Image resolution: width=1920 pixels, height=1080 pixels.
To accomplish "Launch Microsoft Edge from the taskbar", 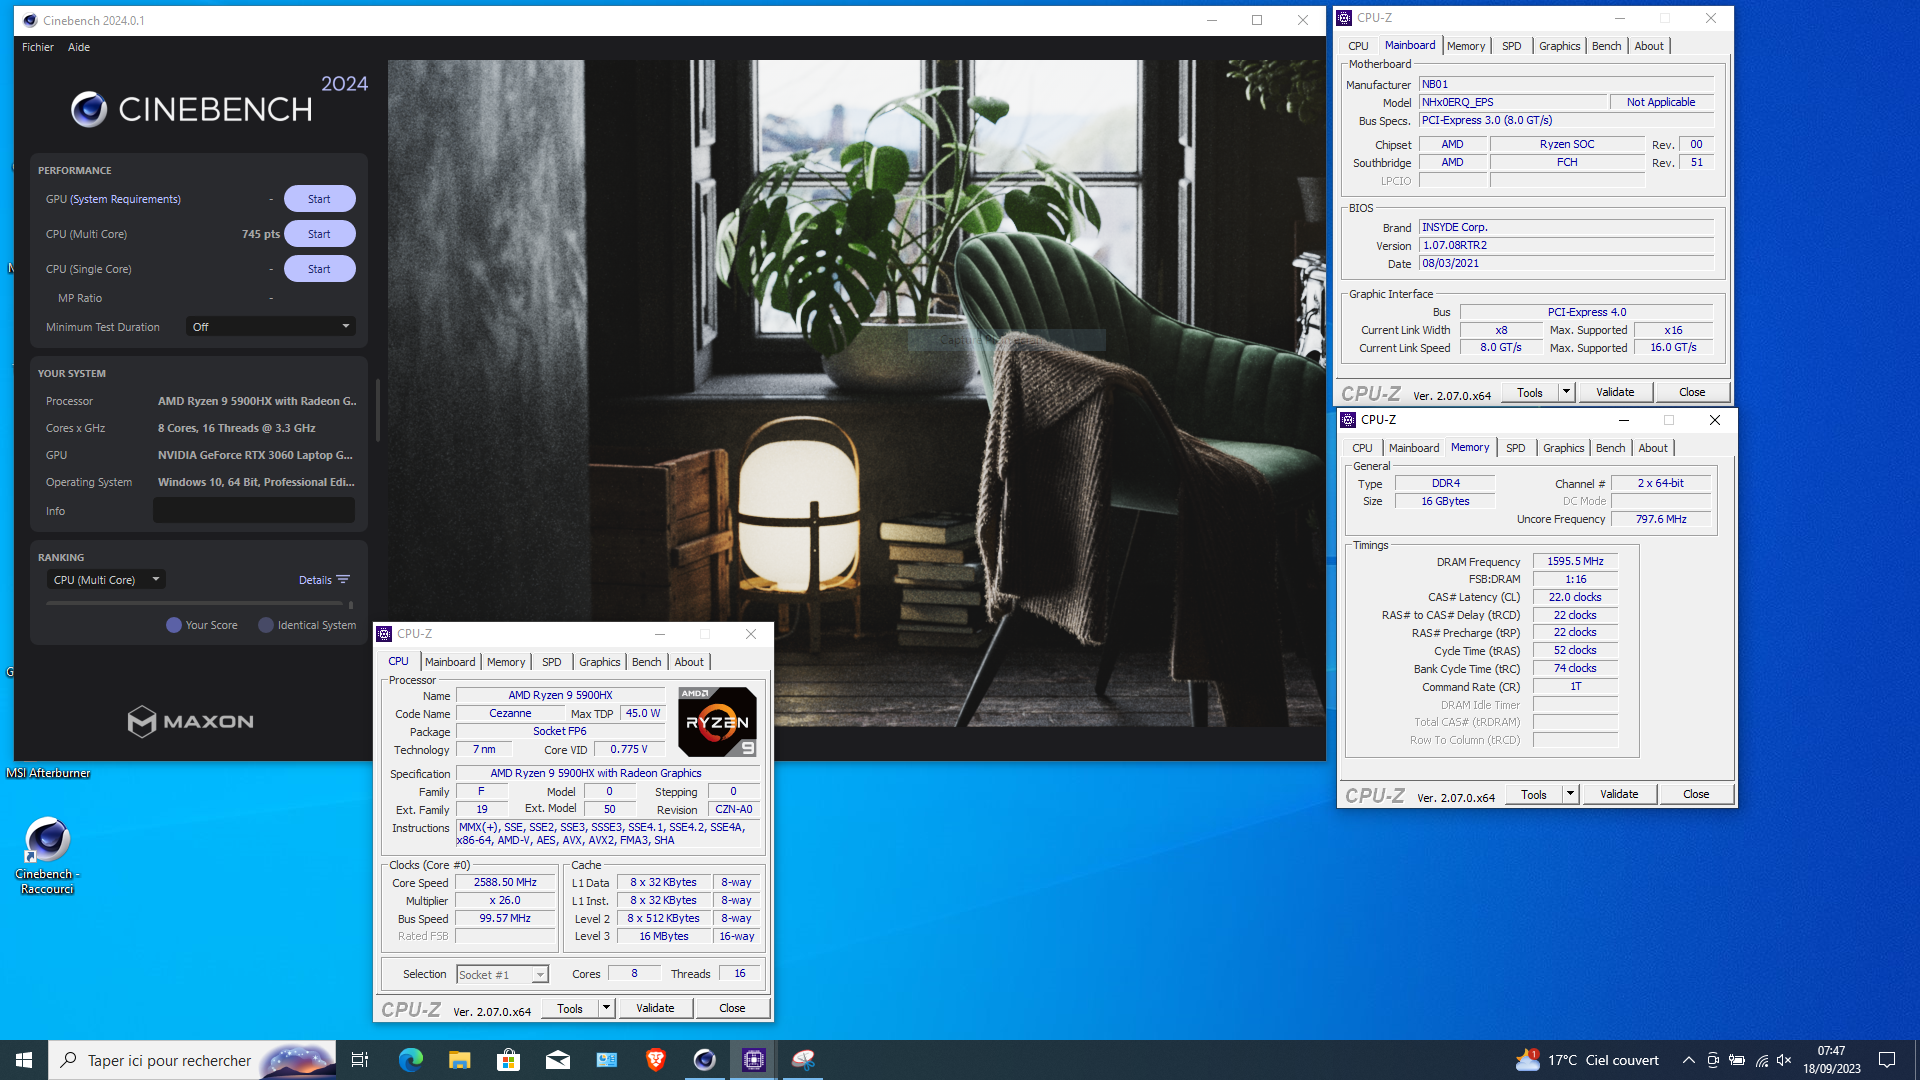I will click(410, 1060).
